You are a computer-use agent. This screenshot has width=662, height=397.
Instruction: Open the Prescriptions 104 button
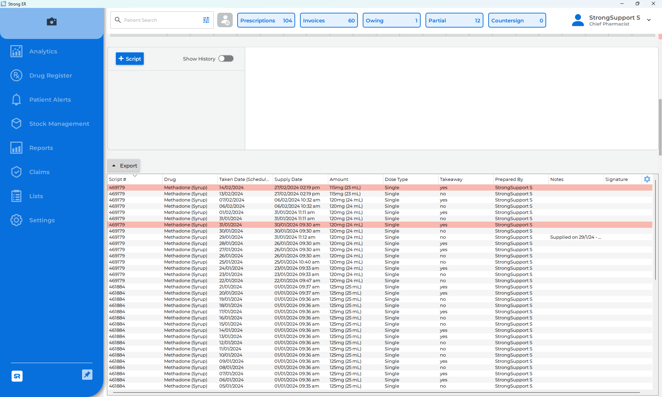point(266,20)
